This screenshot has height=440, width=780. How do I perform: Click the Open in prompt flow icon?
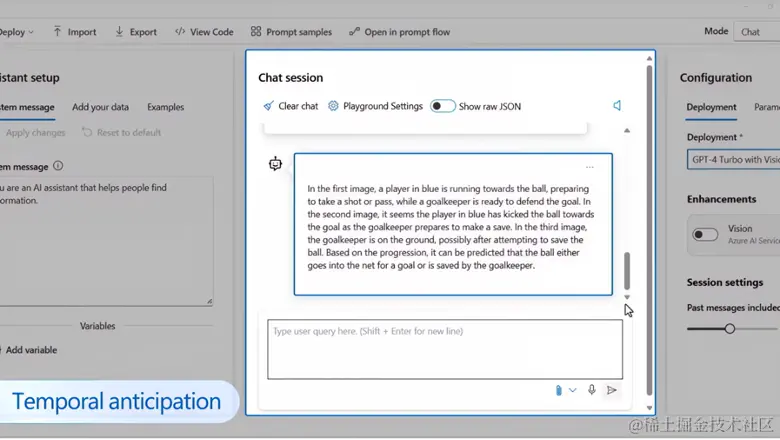click(354, 32)
